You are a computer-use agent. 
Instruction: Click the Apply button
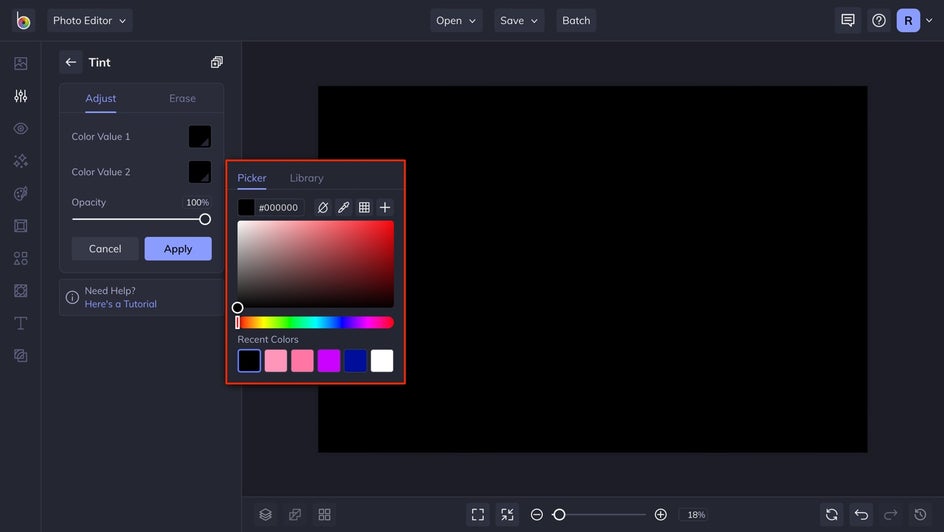click(x=178, y=249)
